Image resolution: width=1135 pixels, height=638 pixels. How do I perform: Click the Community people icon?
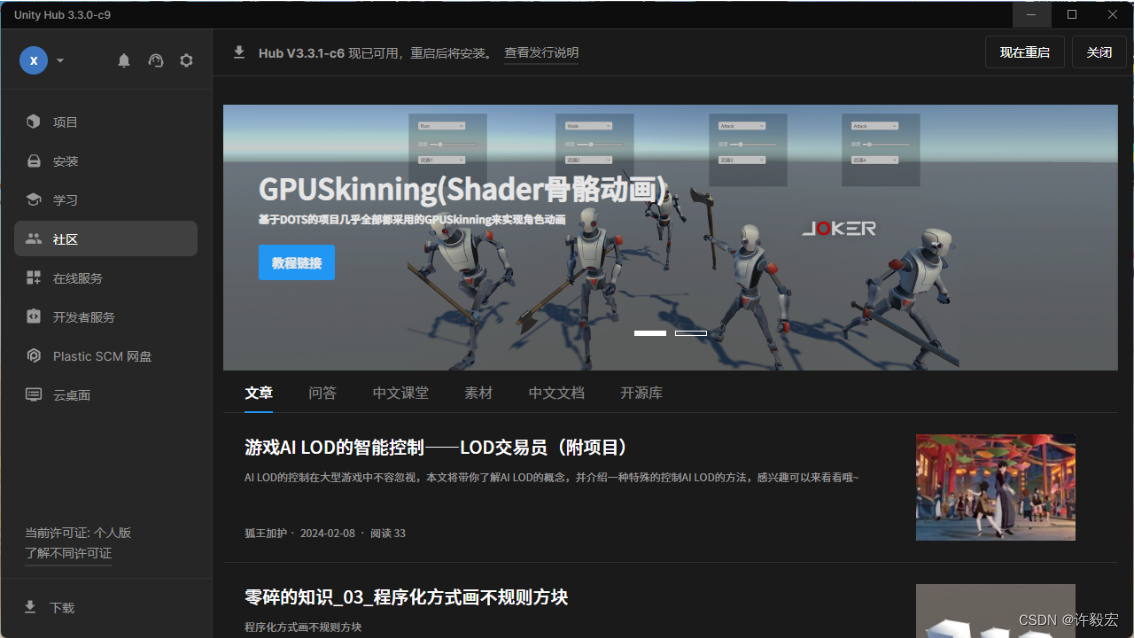(33, 238)
